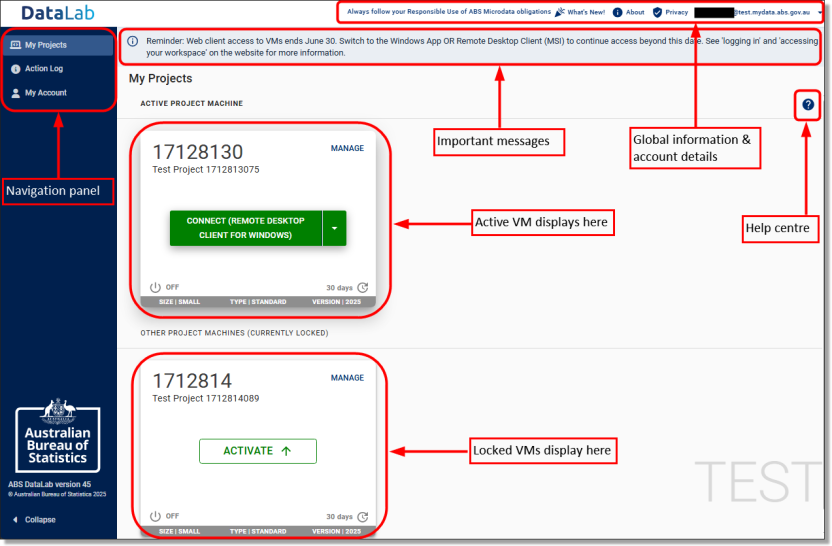Open the About link in the header
This screenshot has height=546, width=832.
(x=635, y=12)
